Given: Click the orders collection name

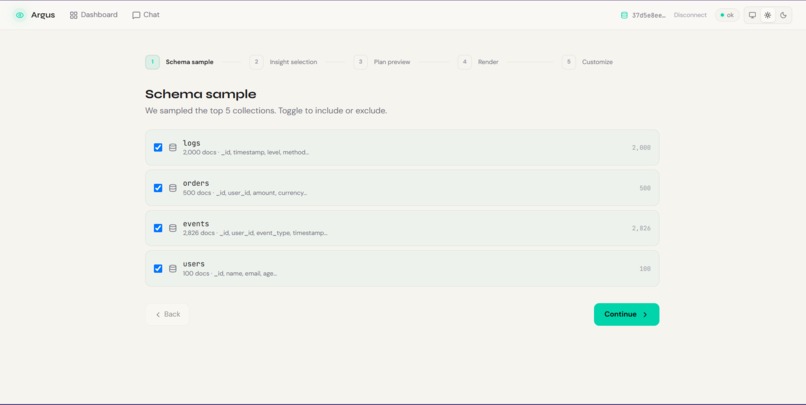Looking at the screenshot, I should pyautogui.click(x=196, y=183).
